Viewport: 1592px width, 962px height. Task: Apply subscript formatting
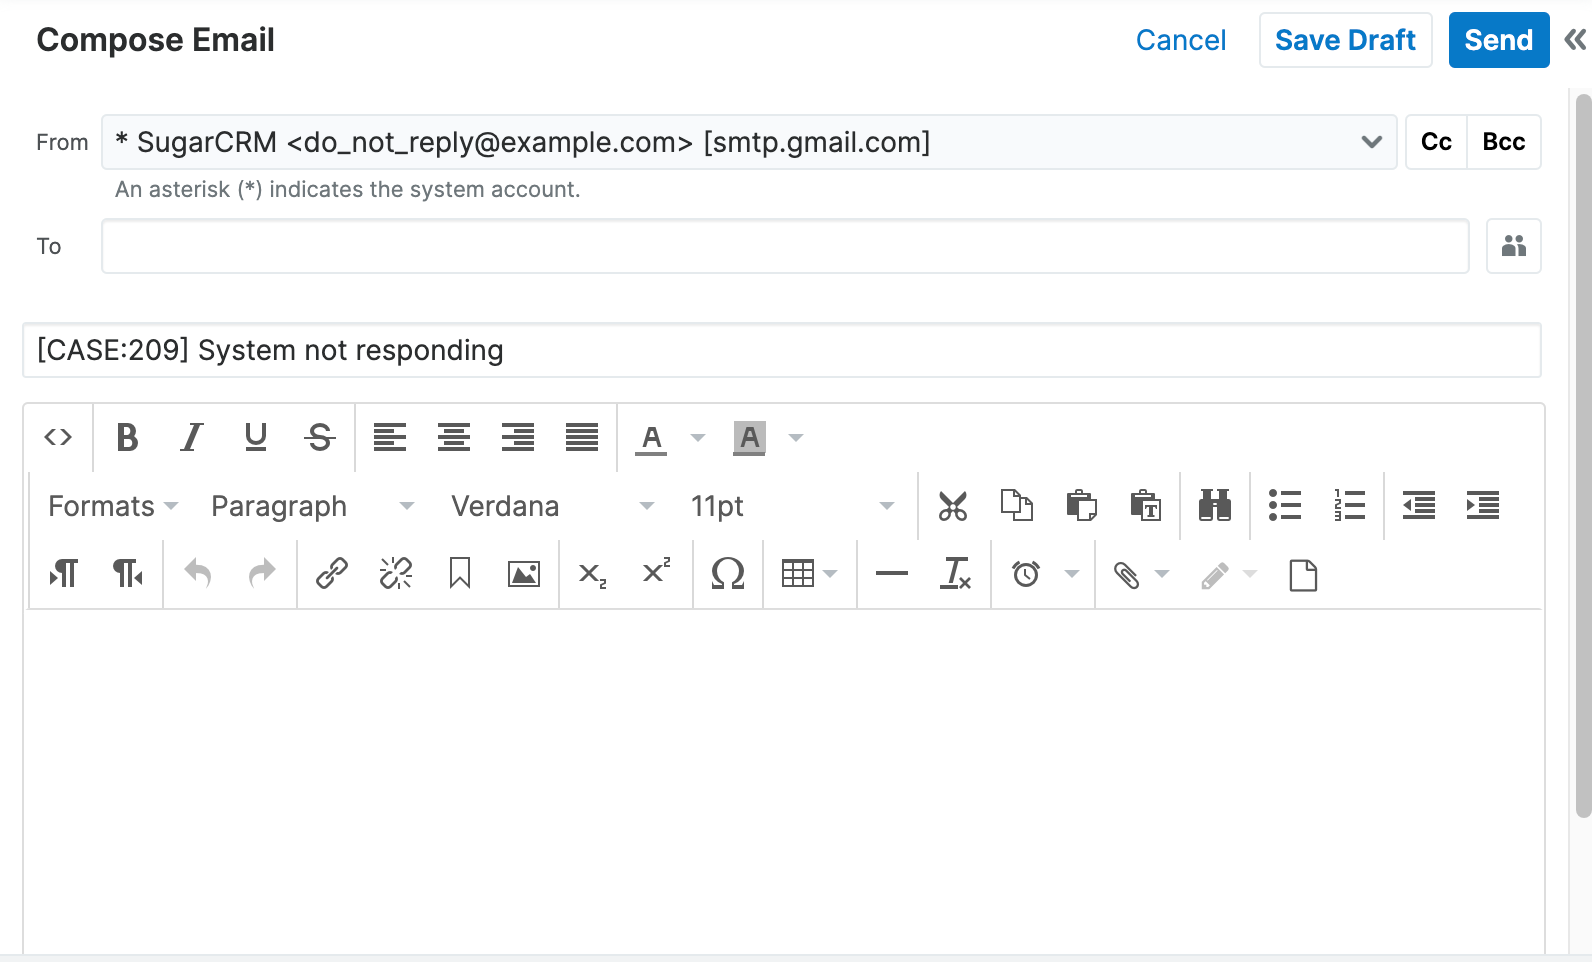[x=593, y=574]
